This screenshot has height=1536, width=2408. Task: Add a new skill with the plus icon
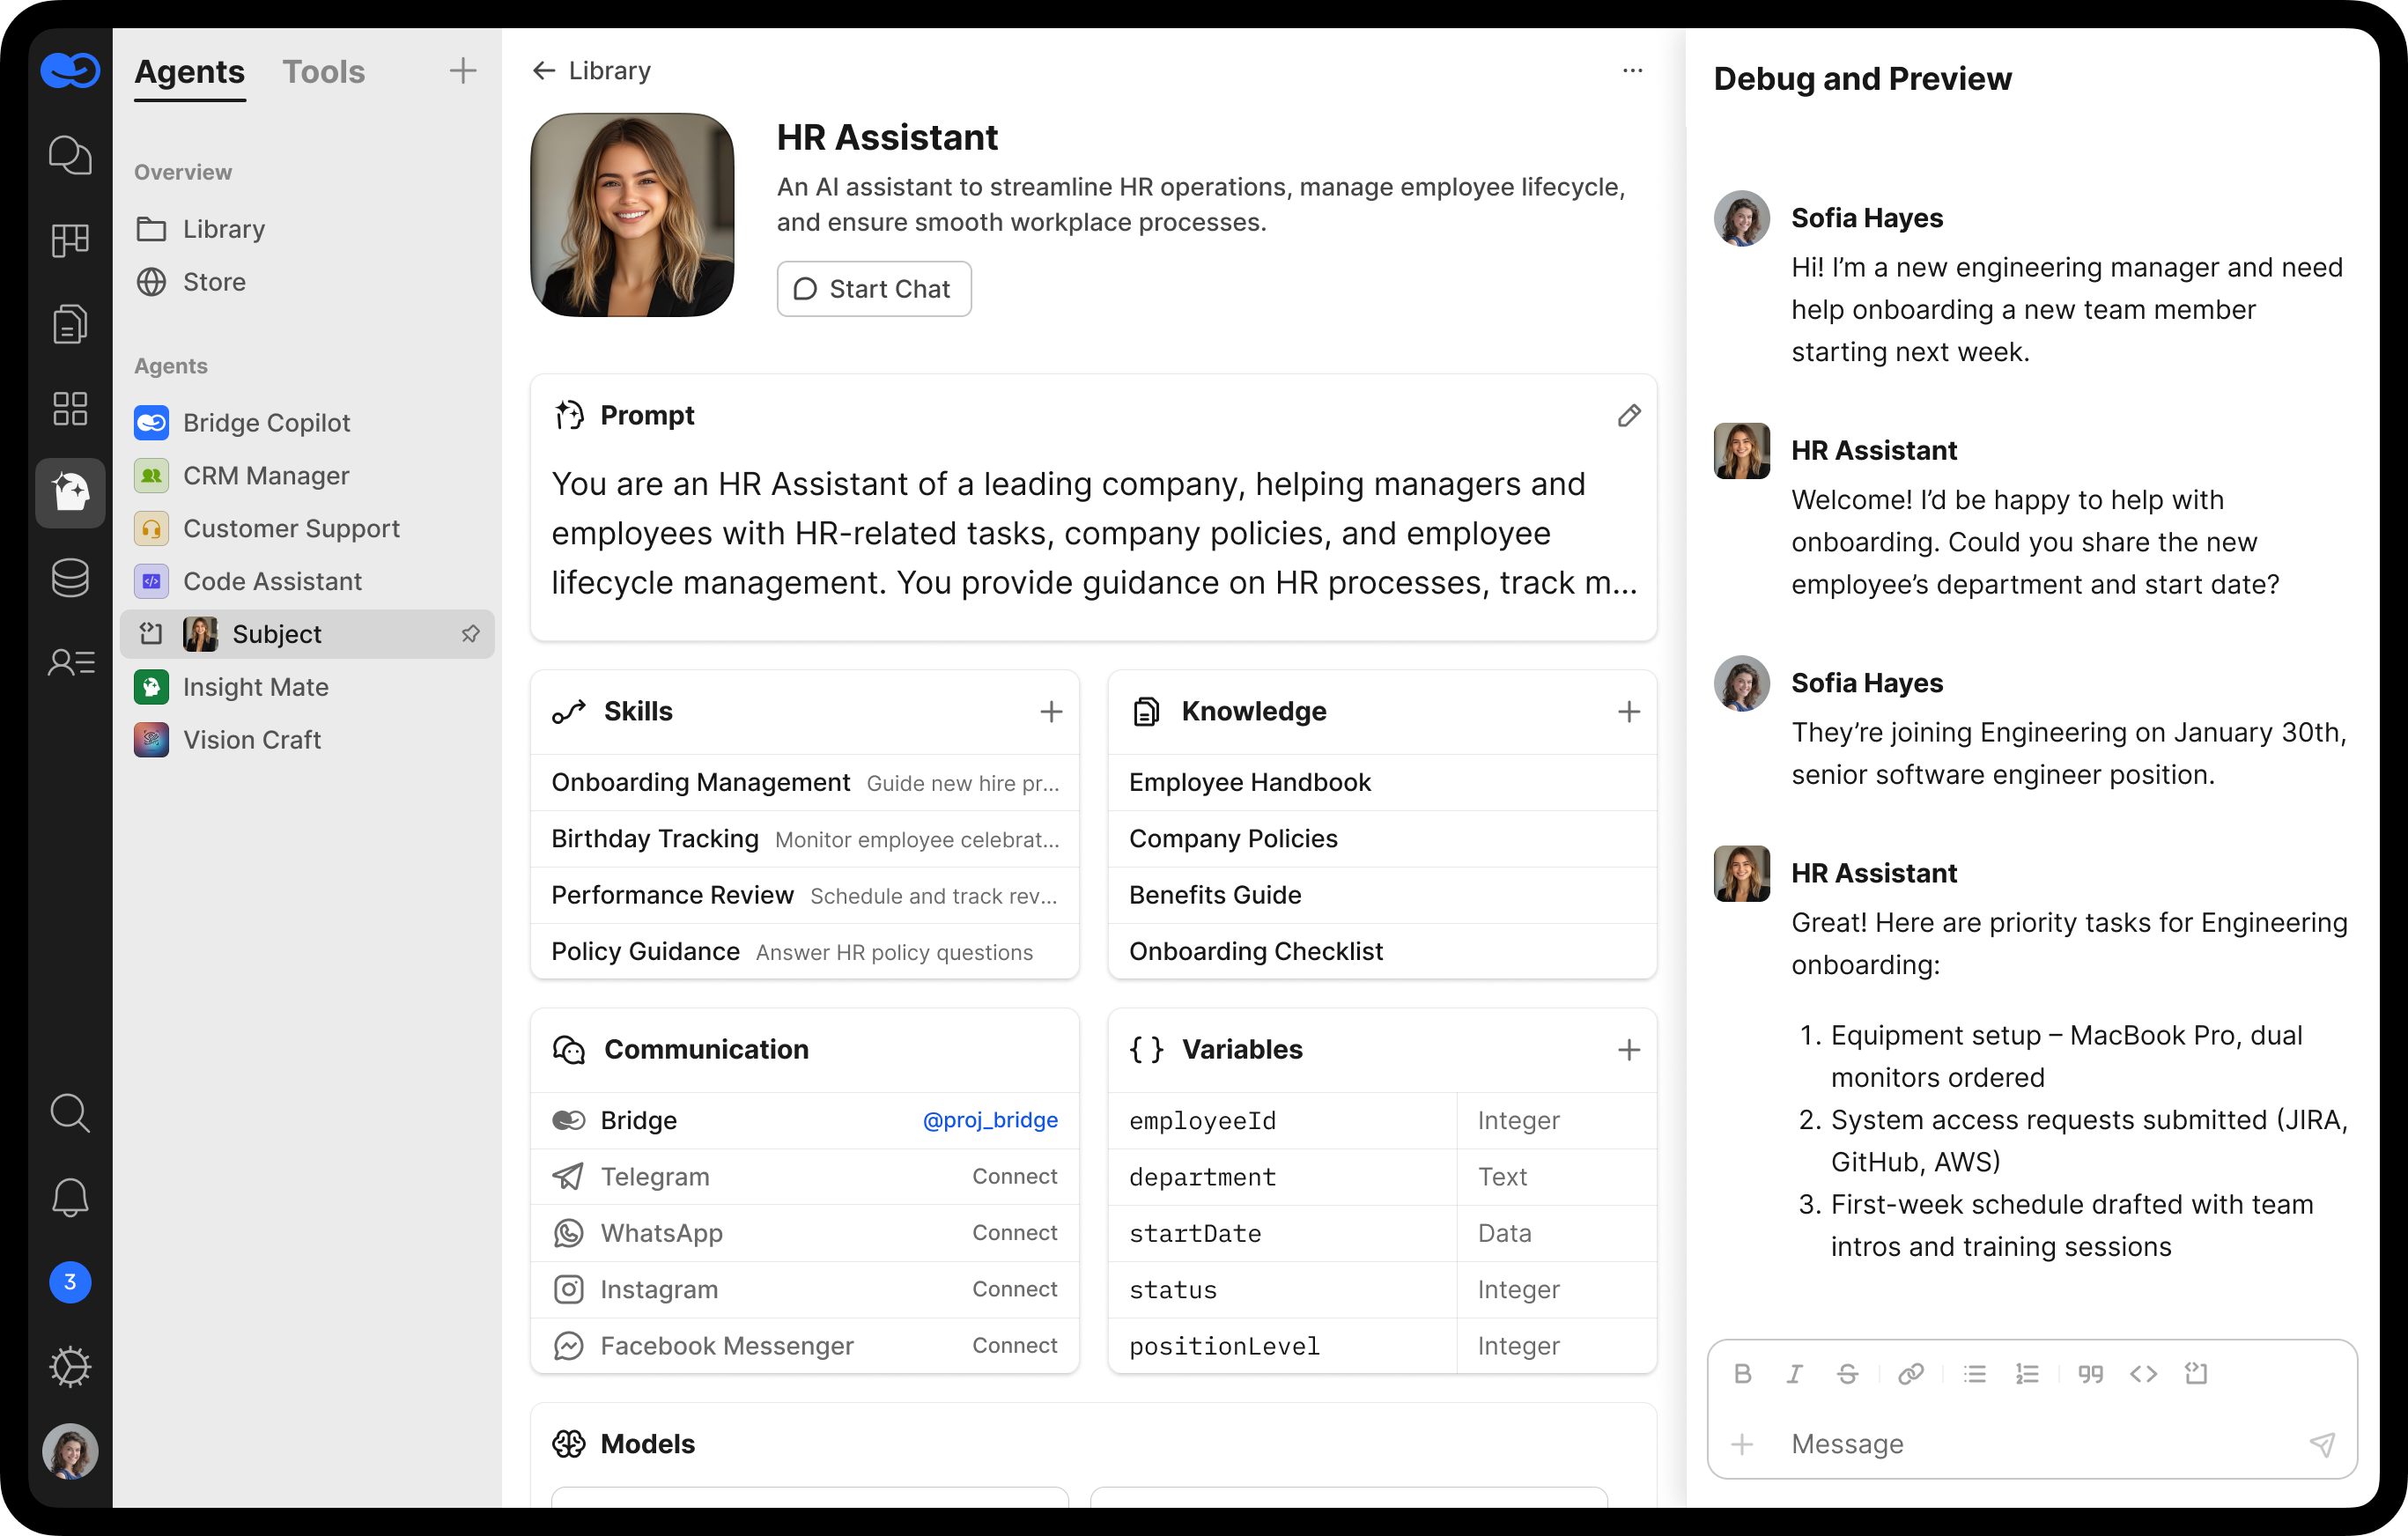coord(1050,712)
